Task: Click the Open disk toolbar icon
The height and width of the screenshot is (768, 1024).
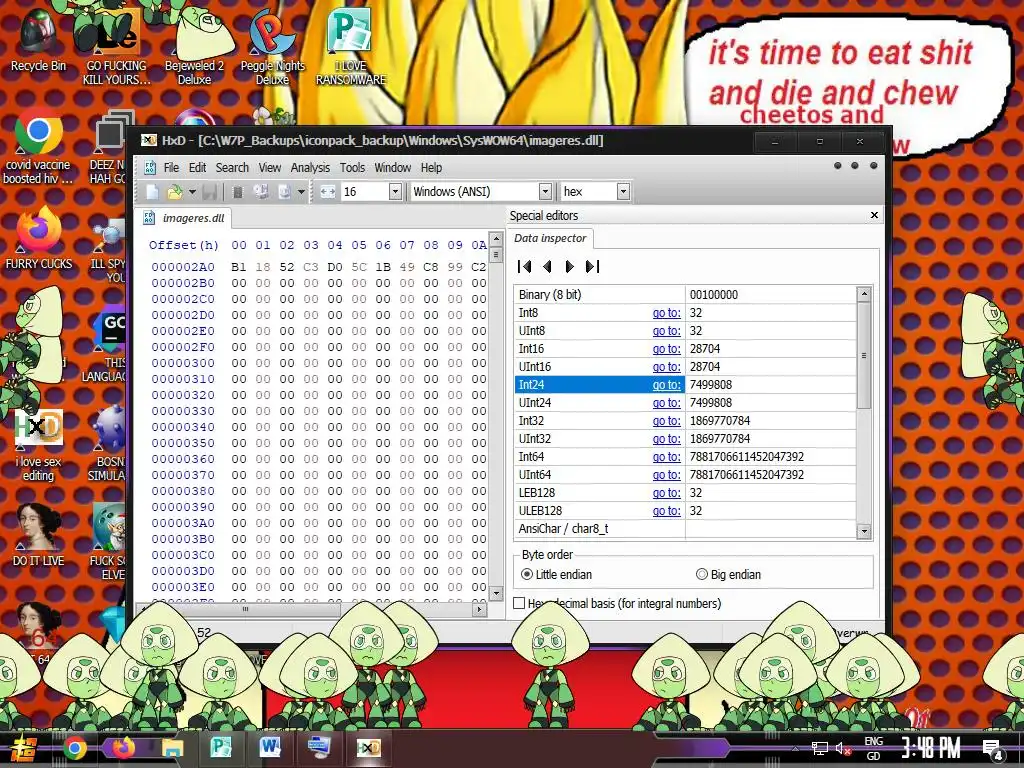Action: (x=261, y=192)
